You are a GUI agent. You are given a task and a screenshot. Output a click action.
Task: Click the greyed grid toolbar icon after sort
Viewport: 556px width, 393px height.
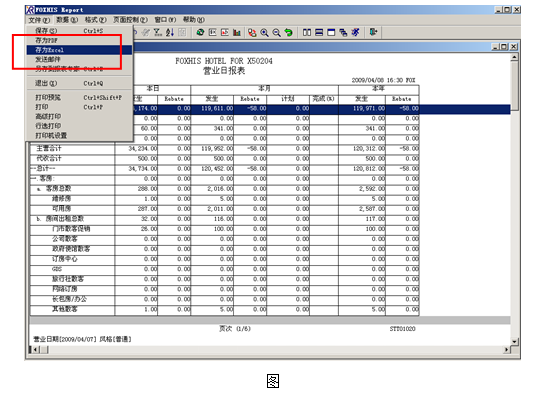[x=182, y=33]
